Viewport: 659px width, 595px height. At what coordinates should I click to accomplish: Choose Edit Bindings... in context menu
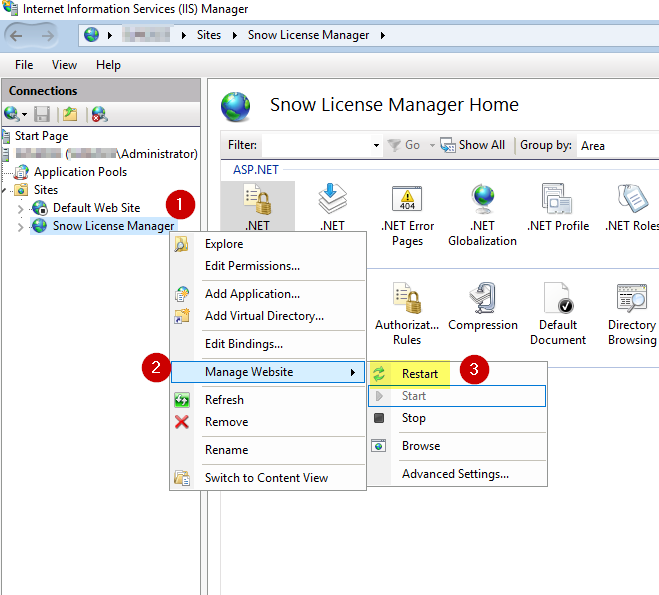coord(268,344)
